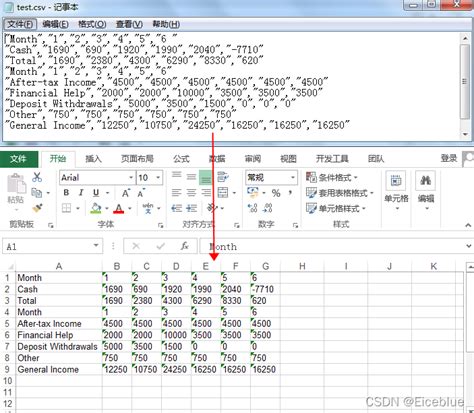Open the green 文件 tab in Excel
The image size is (474, 413).
tap(18, 159)
